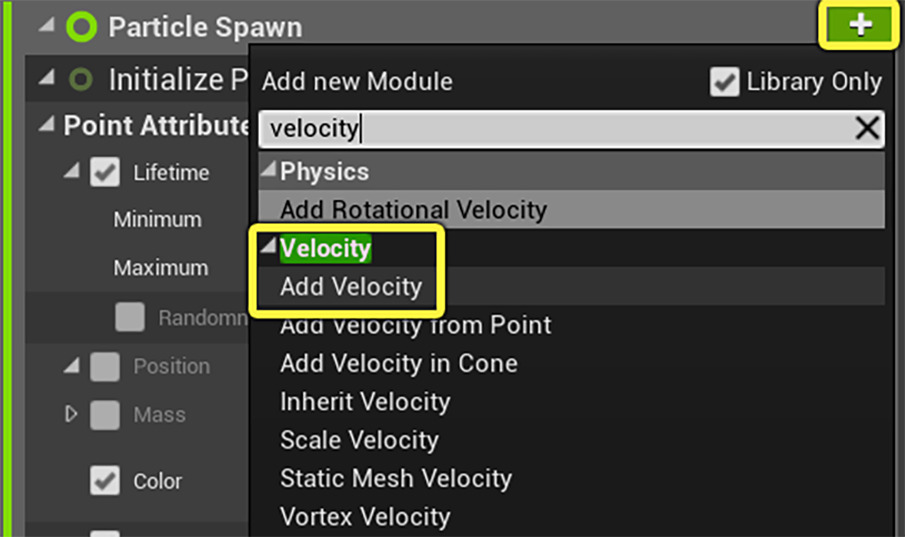Collapse the Velocity category
Screen dimensions: 905x537
(268, 247)
